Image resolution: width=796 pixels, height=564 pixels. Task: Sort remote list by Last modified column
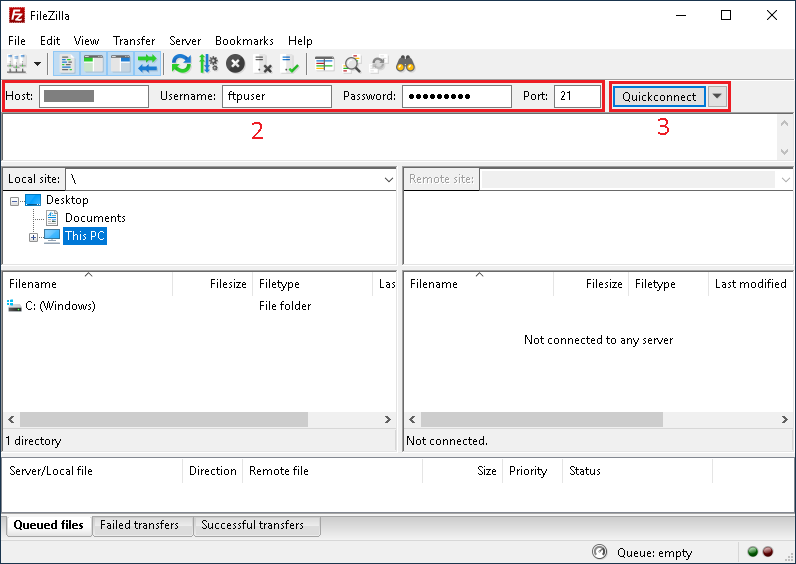pos(751,284)
